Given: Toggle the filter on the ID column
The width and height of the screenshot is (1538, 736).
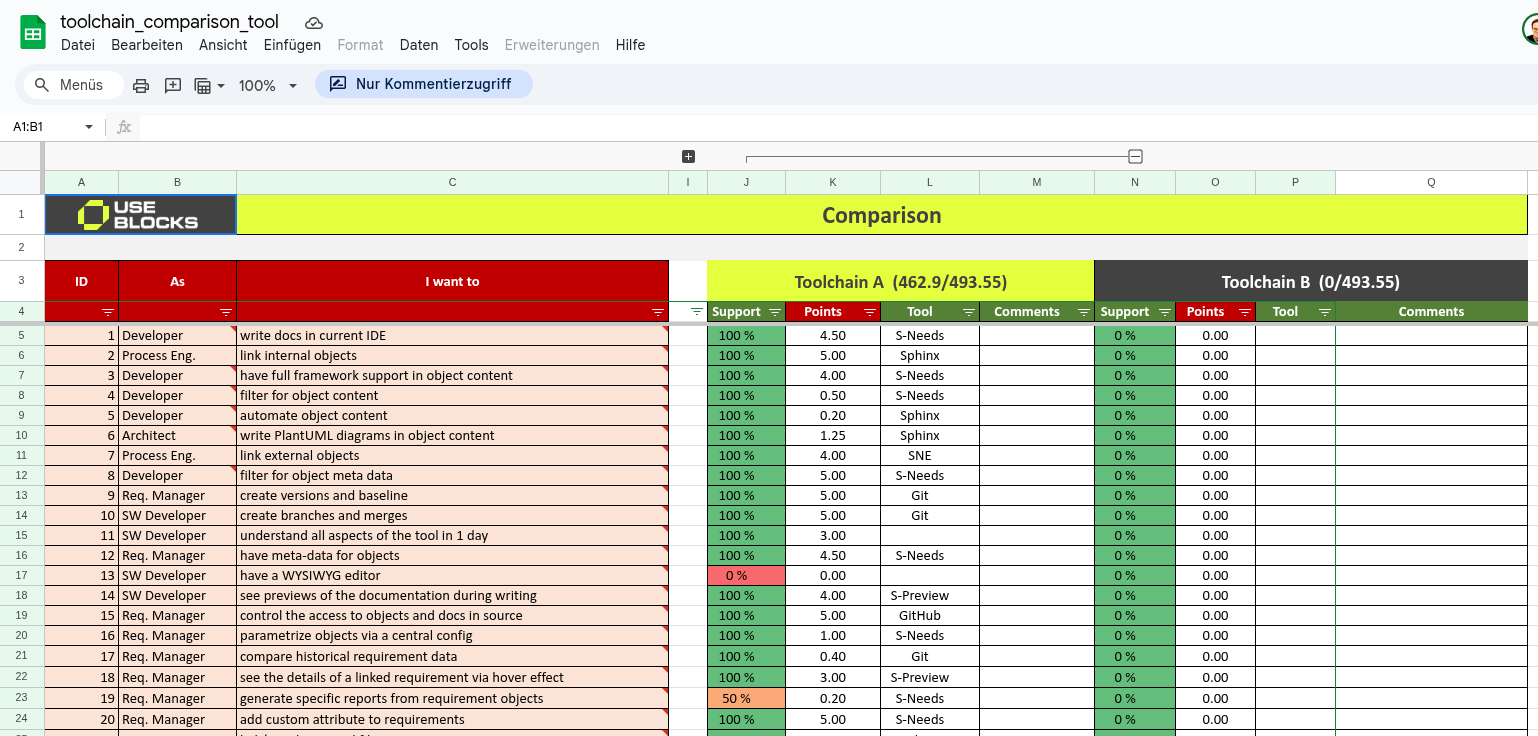Looking at the screenshot, I should tap(108, 313).
